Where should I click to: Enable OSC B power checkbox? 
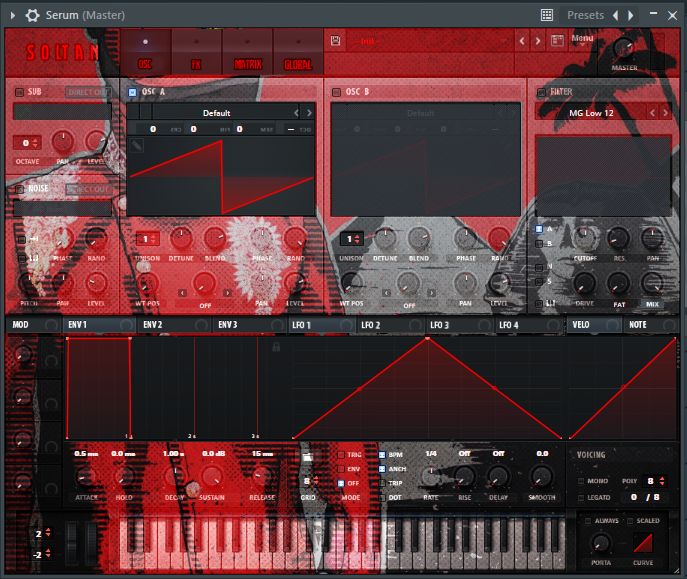336,92
